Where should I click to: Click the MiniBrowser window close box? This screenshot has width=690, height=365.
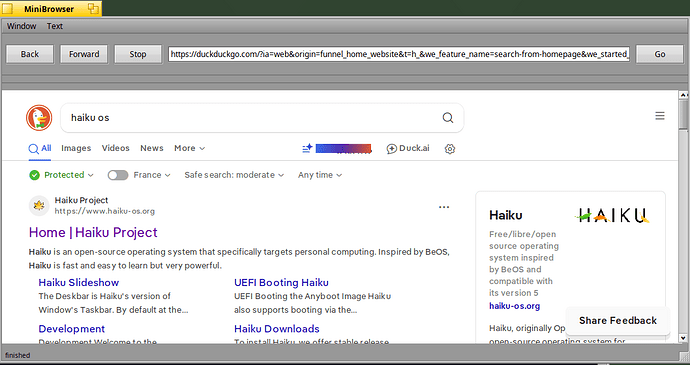[7, 9]
